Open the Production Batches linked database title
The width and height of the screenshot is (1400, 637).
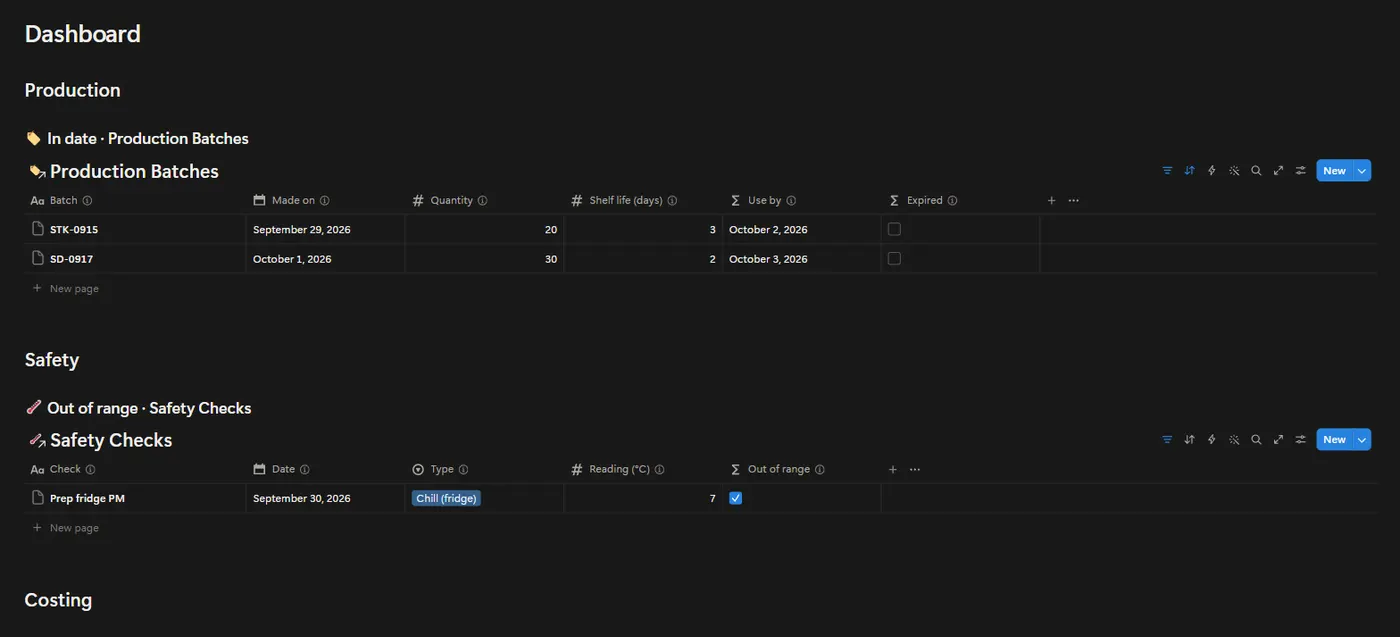point(134,171)
